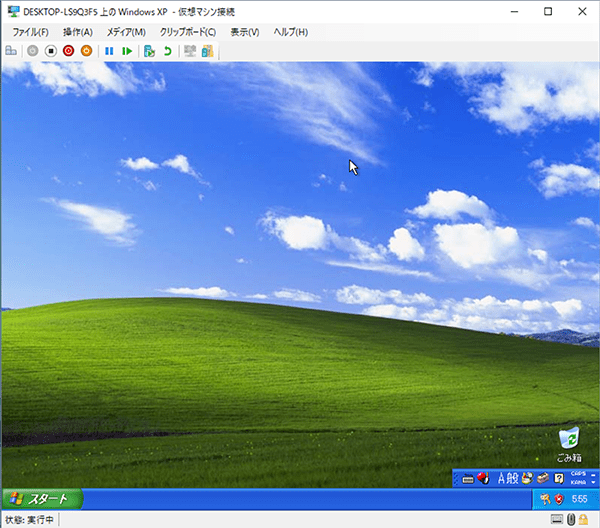
Task: Click the red security shield tray icon
Action: [x=559, y=499]
